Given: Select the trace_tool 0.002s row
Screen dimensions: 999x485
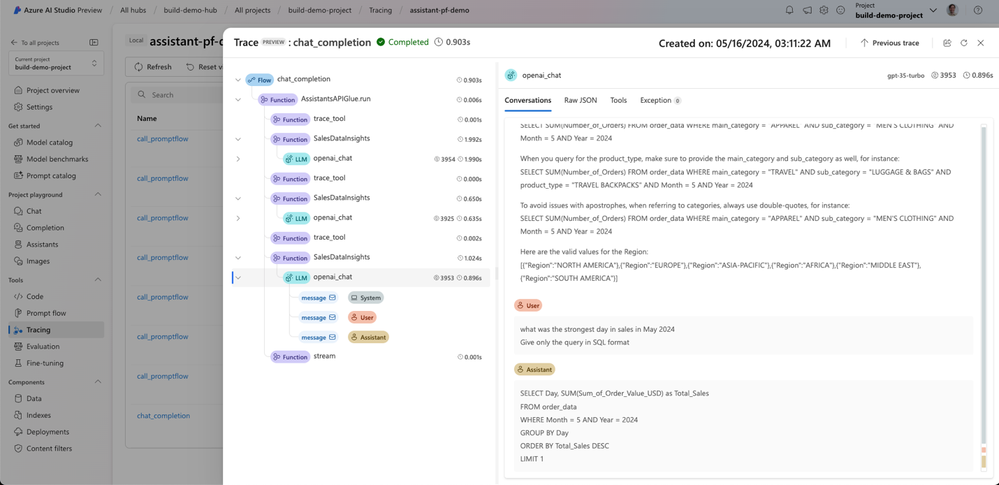Looking at the screenshot, I should point(361,238).
